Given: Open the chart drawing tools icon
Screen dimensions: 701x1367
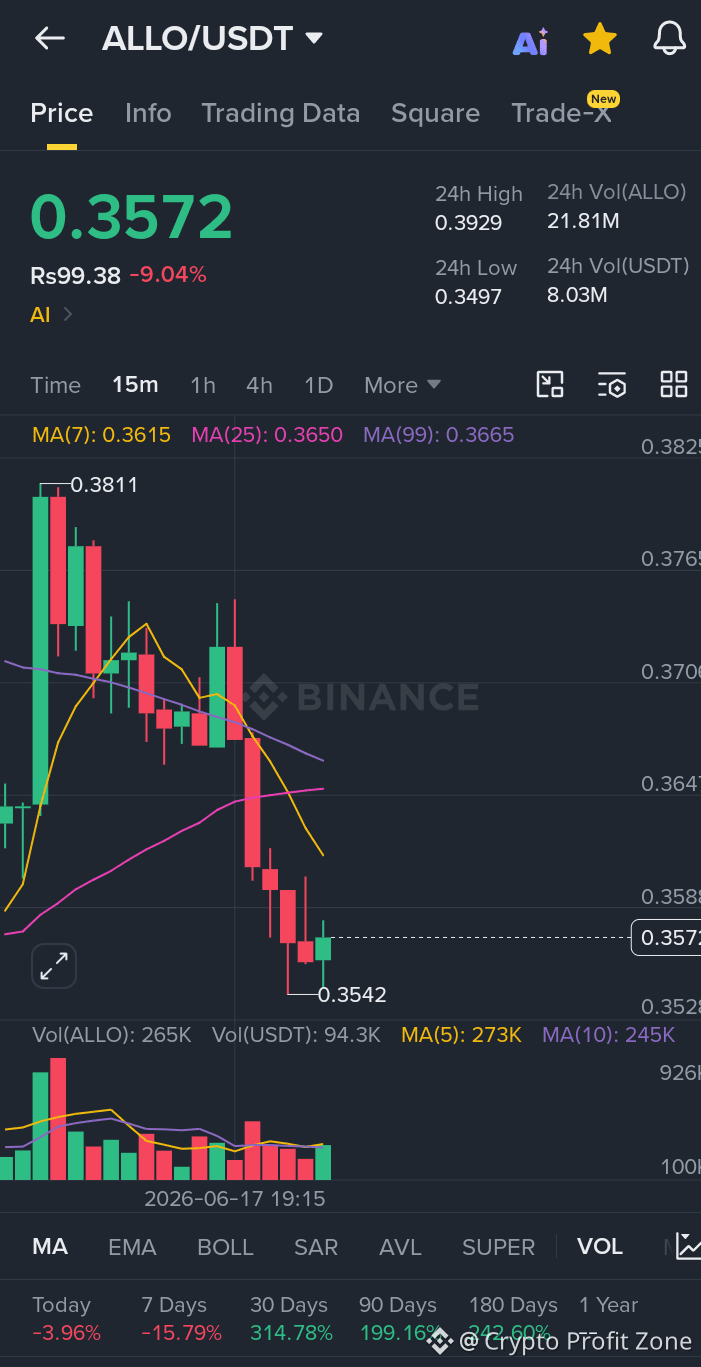Looking at the screenshot, I should coord(550,384).
